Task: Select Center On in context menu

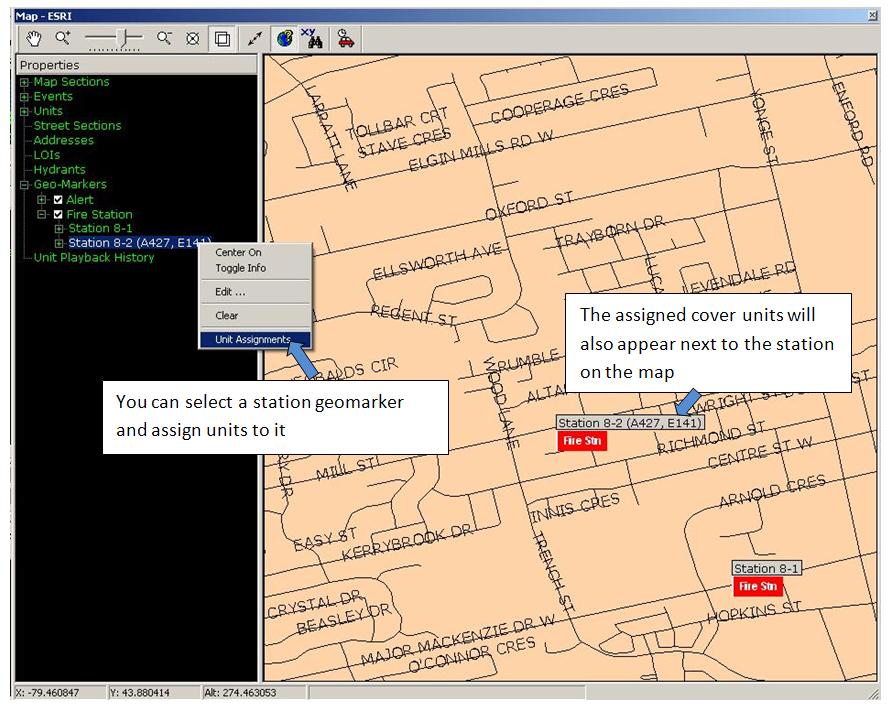Action: pos(238,253)
